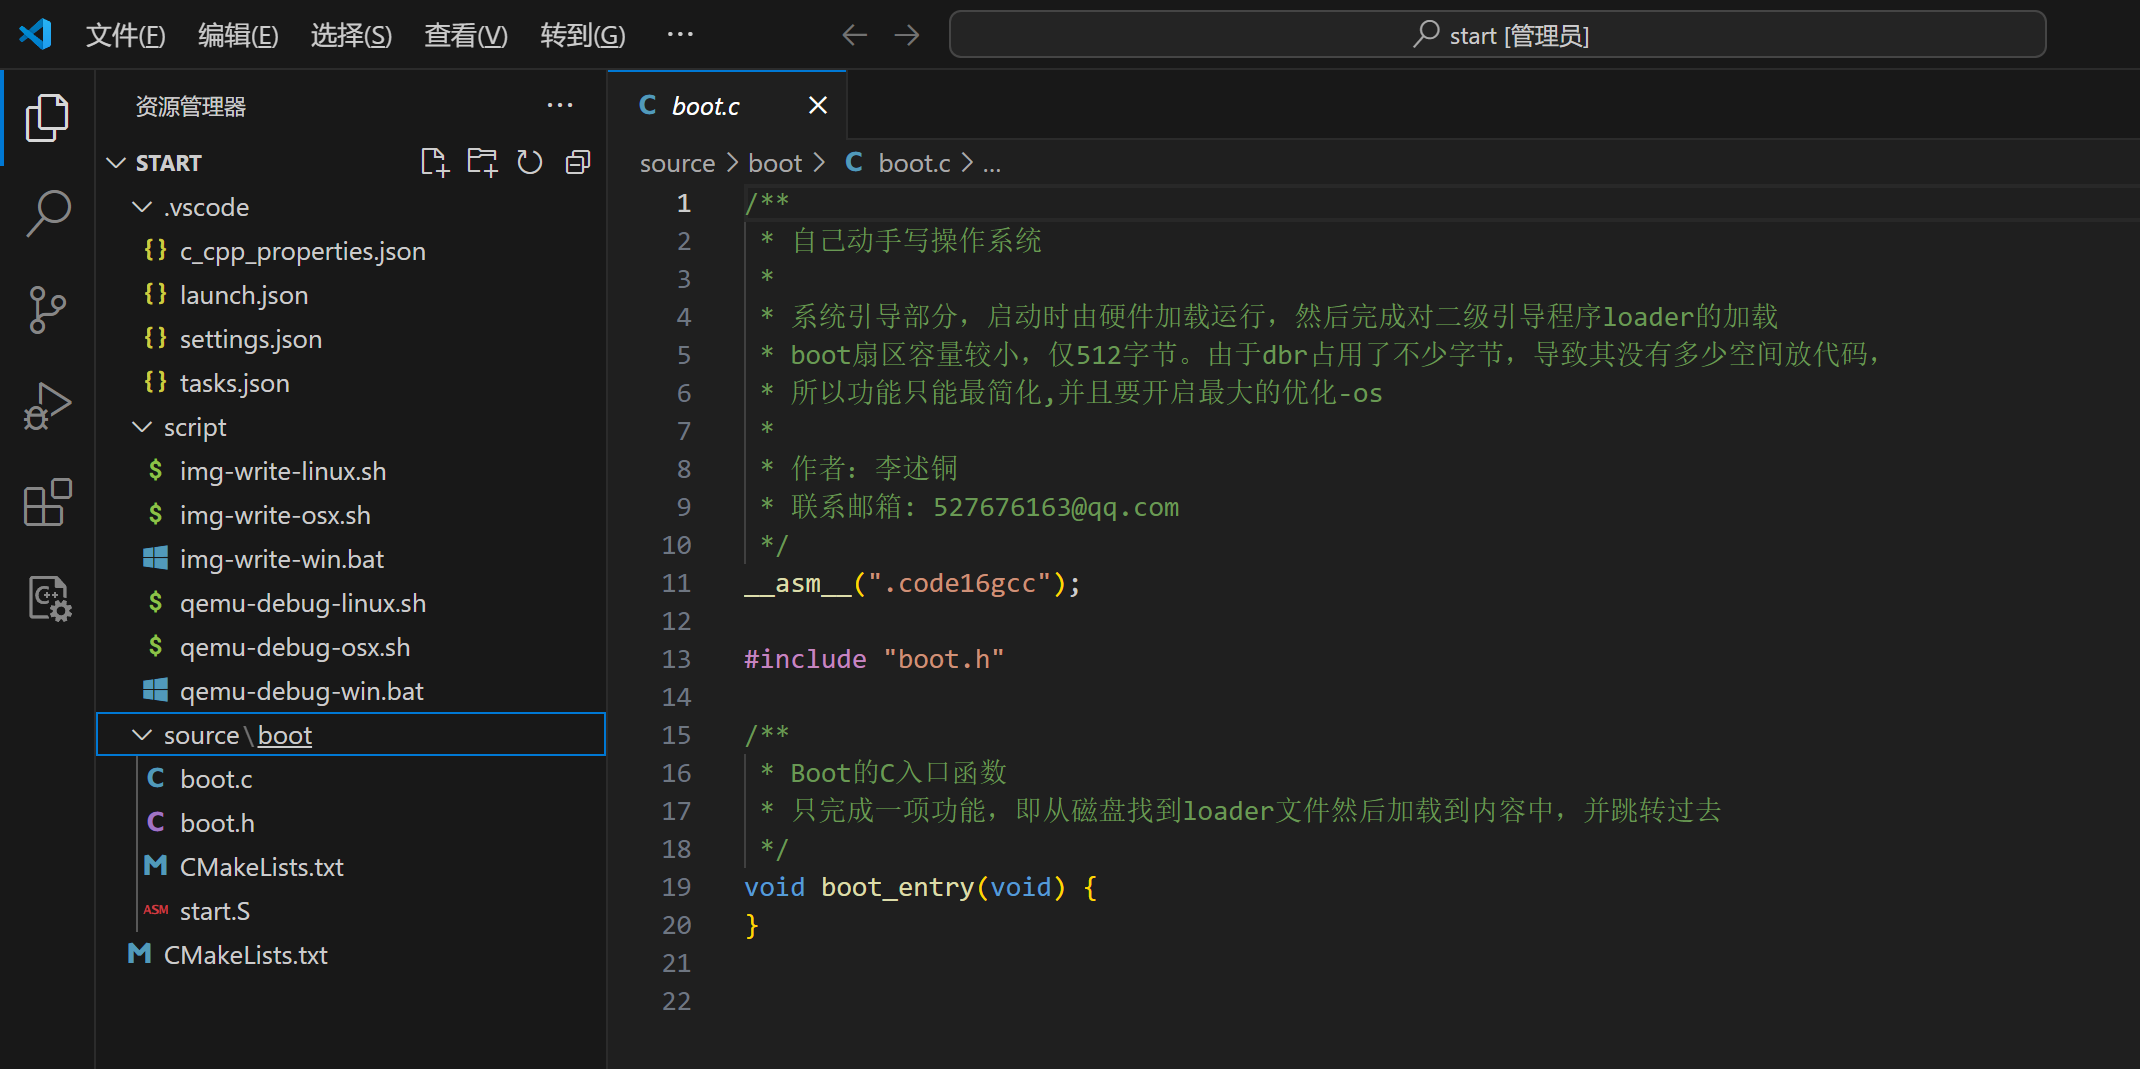Collapse all folders in explorer
Image resolution: width=2140 pixels, height=1069 pixels.
coord(578,162)
